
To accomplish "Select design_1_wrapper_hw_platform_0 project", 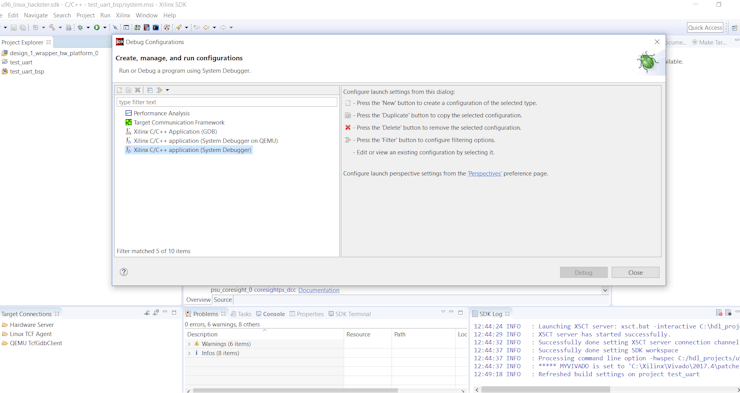I will pos(50,53).
